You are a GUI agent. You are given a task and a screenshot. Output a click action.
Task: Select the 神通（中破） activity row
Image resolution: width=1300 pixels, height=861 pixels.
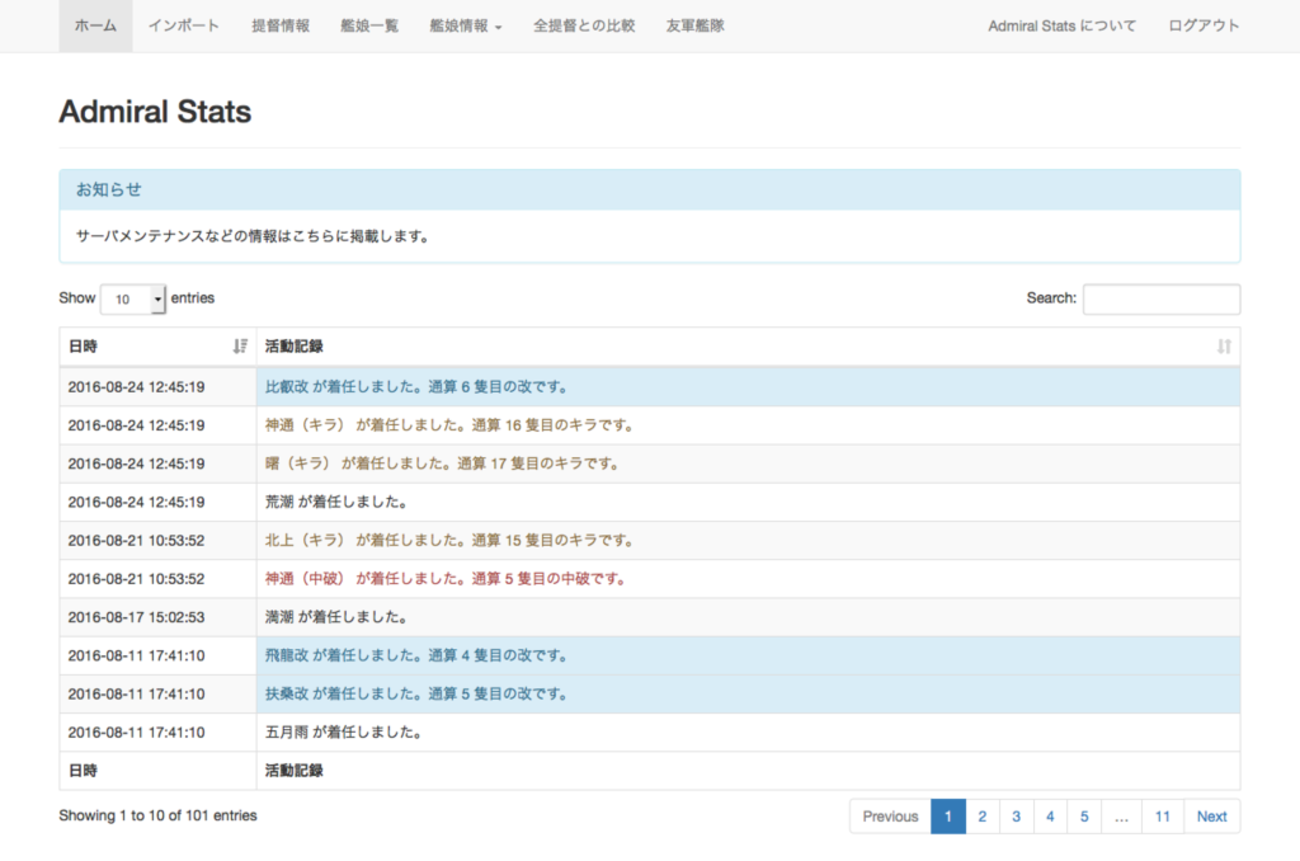coord(444,579)
